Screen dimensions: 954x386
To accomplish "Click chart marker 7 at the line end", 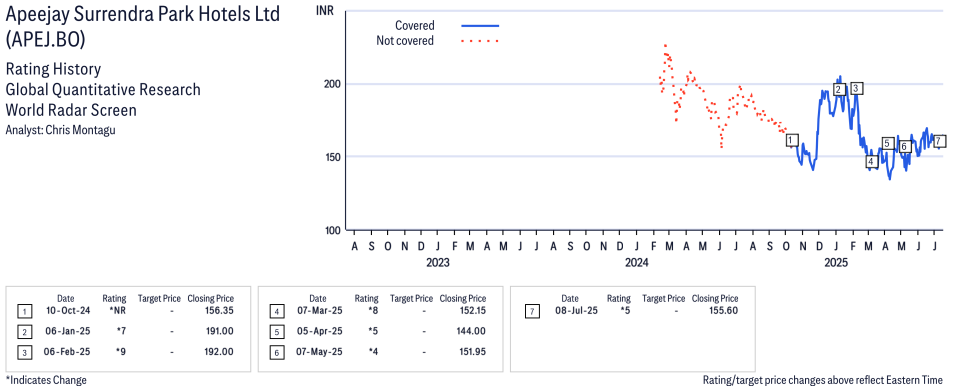I will 938,141.
